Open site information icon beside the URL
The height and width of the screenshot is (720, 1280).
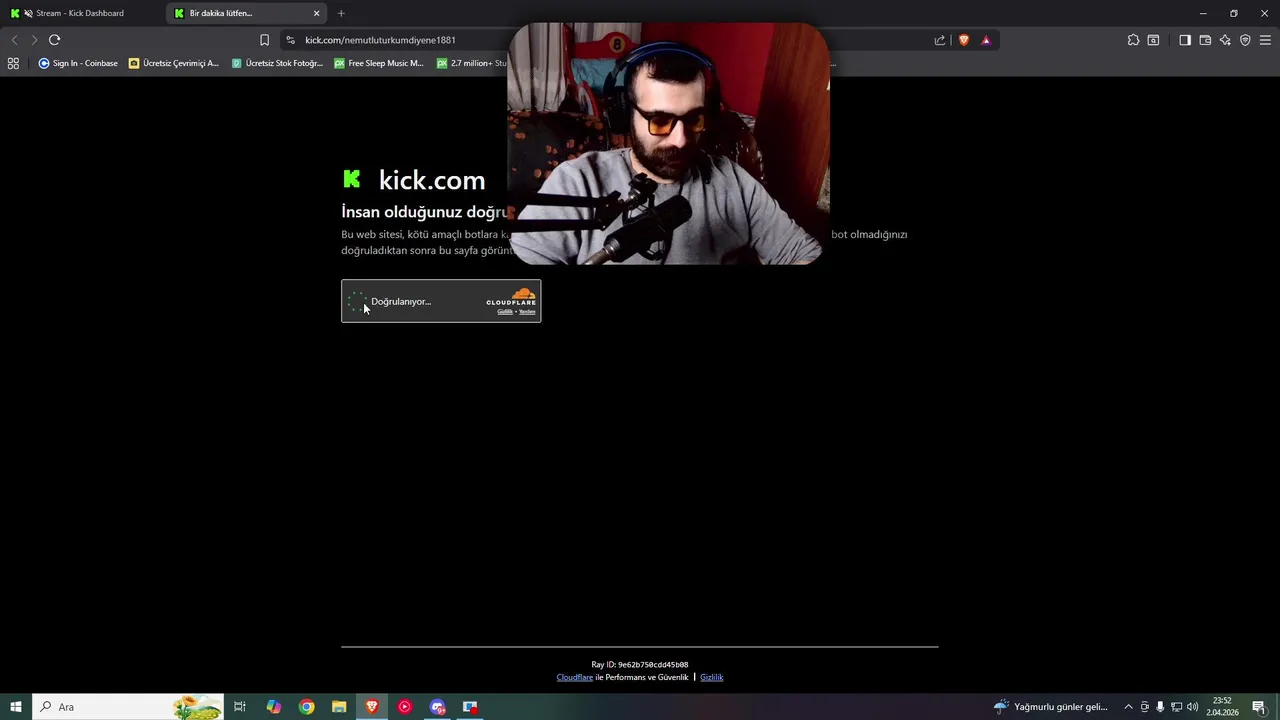click(290, 40)
